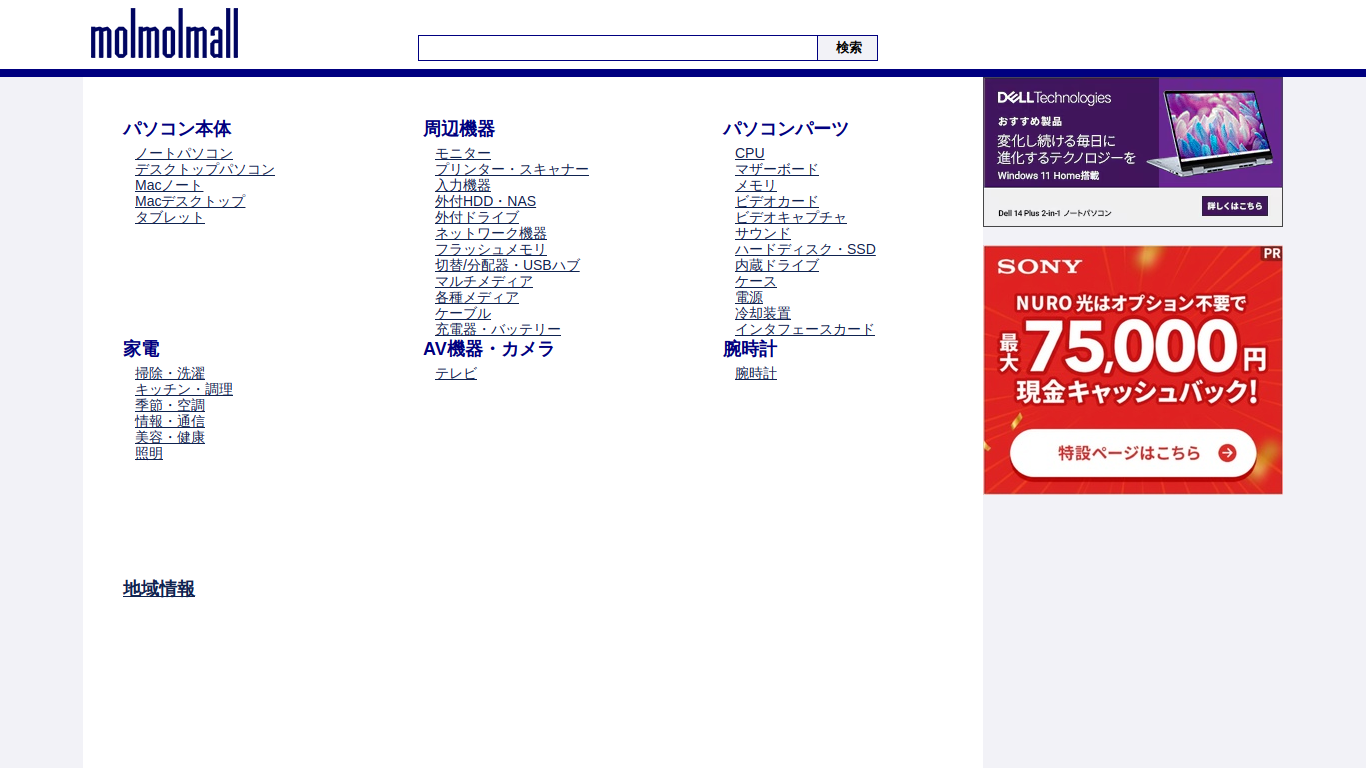
Task: Open the タブレット category
Action: [x=170, y=217]
